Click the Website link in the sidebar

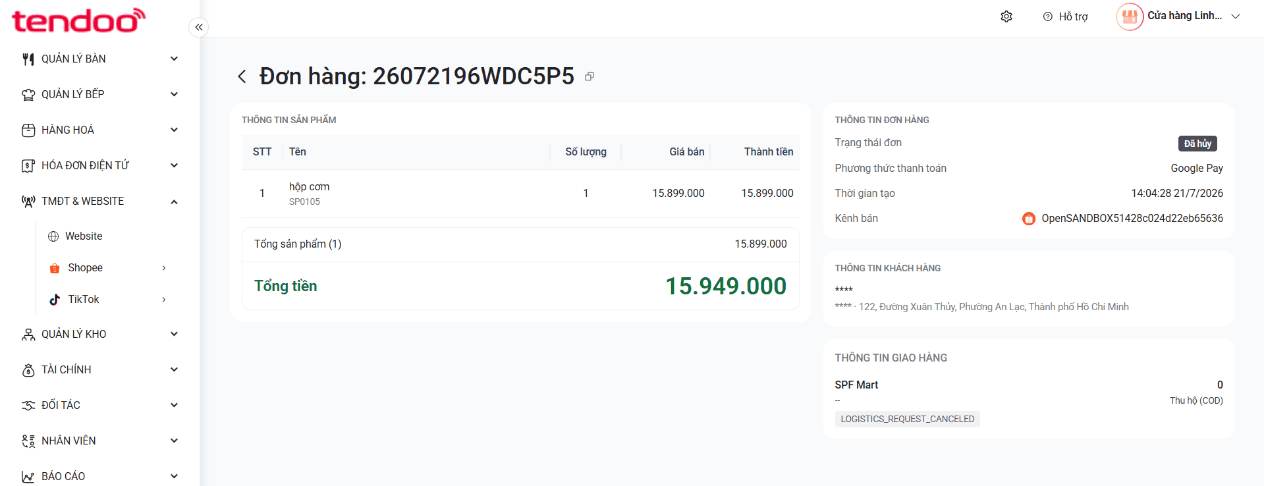pyautogui.click(x=84, y=237)
